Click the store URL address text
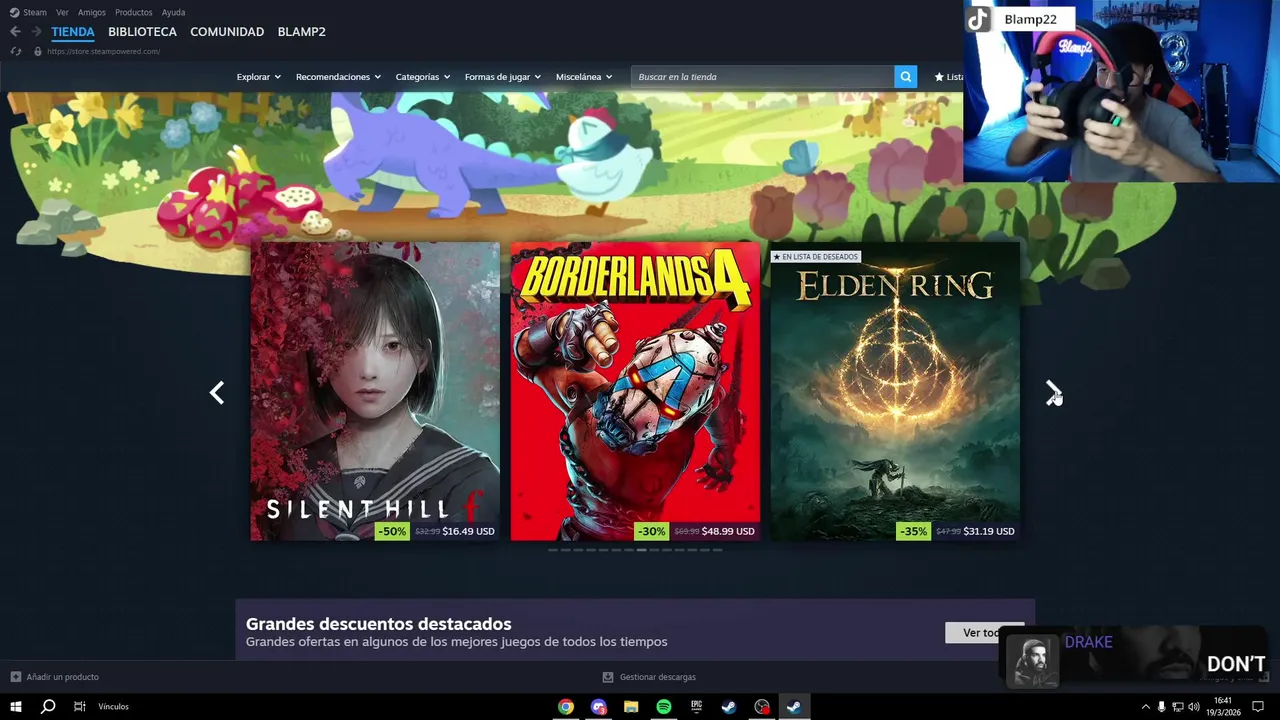This screenshot has width=1280, height=720. pyautogui.click(x=103, y=51)
